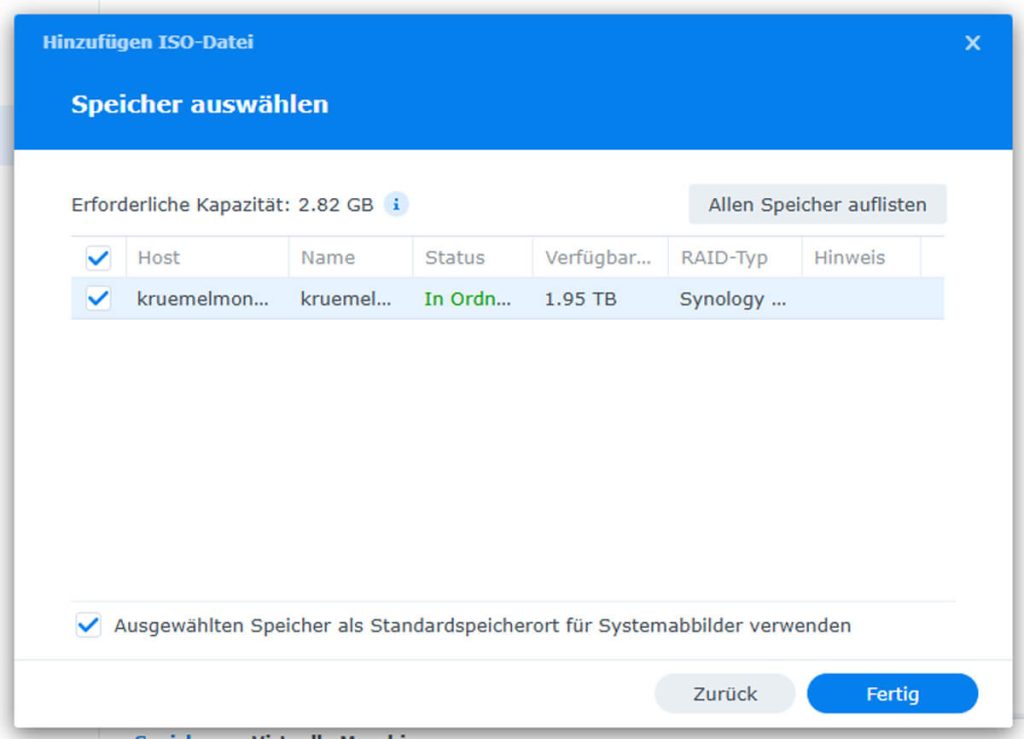Confirm with the Fertig button
The height and width of the screenshot is (739, 1024).
(x=892, y=694)
